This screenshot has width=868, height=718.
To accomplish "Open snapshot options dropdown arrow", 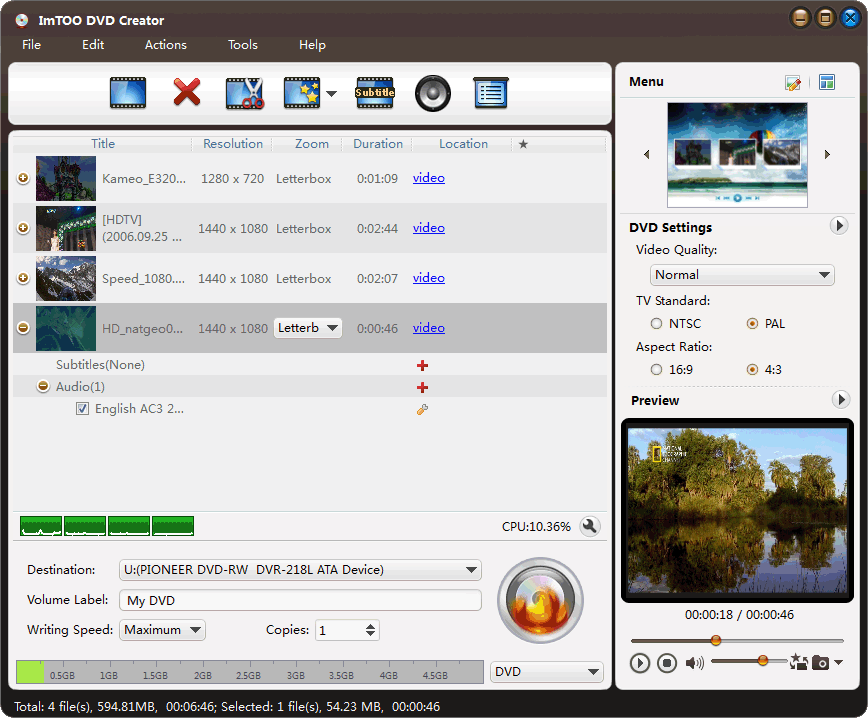I will coord(839,662).
